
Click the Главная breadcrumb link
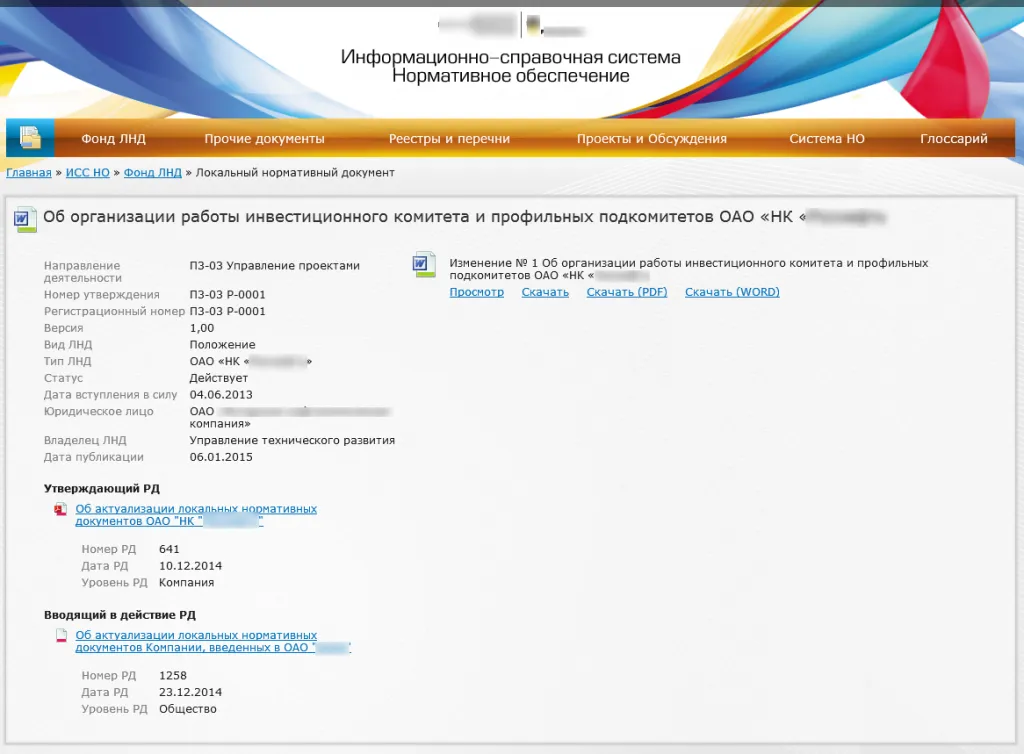coord(28,173)
